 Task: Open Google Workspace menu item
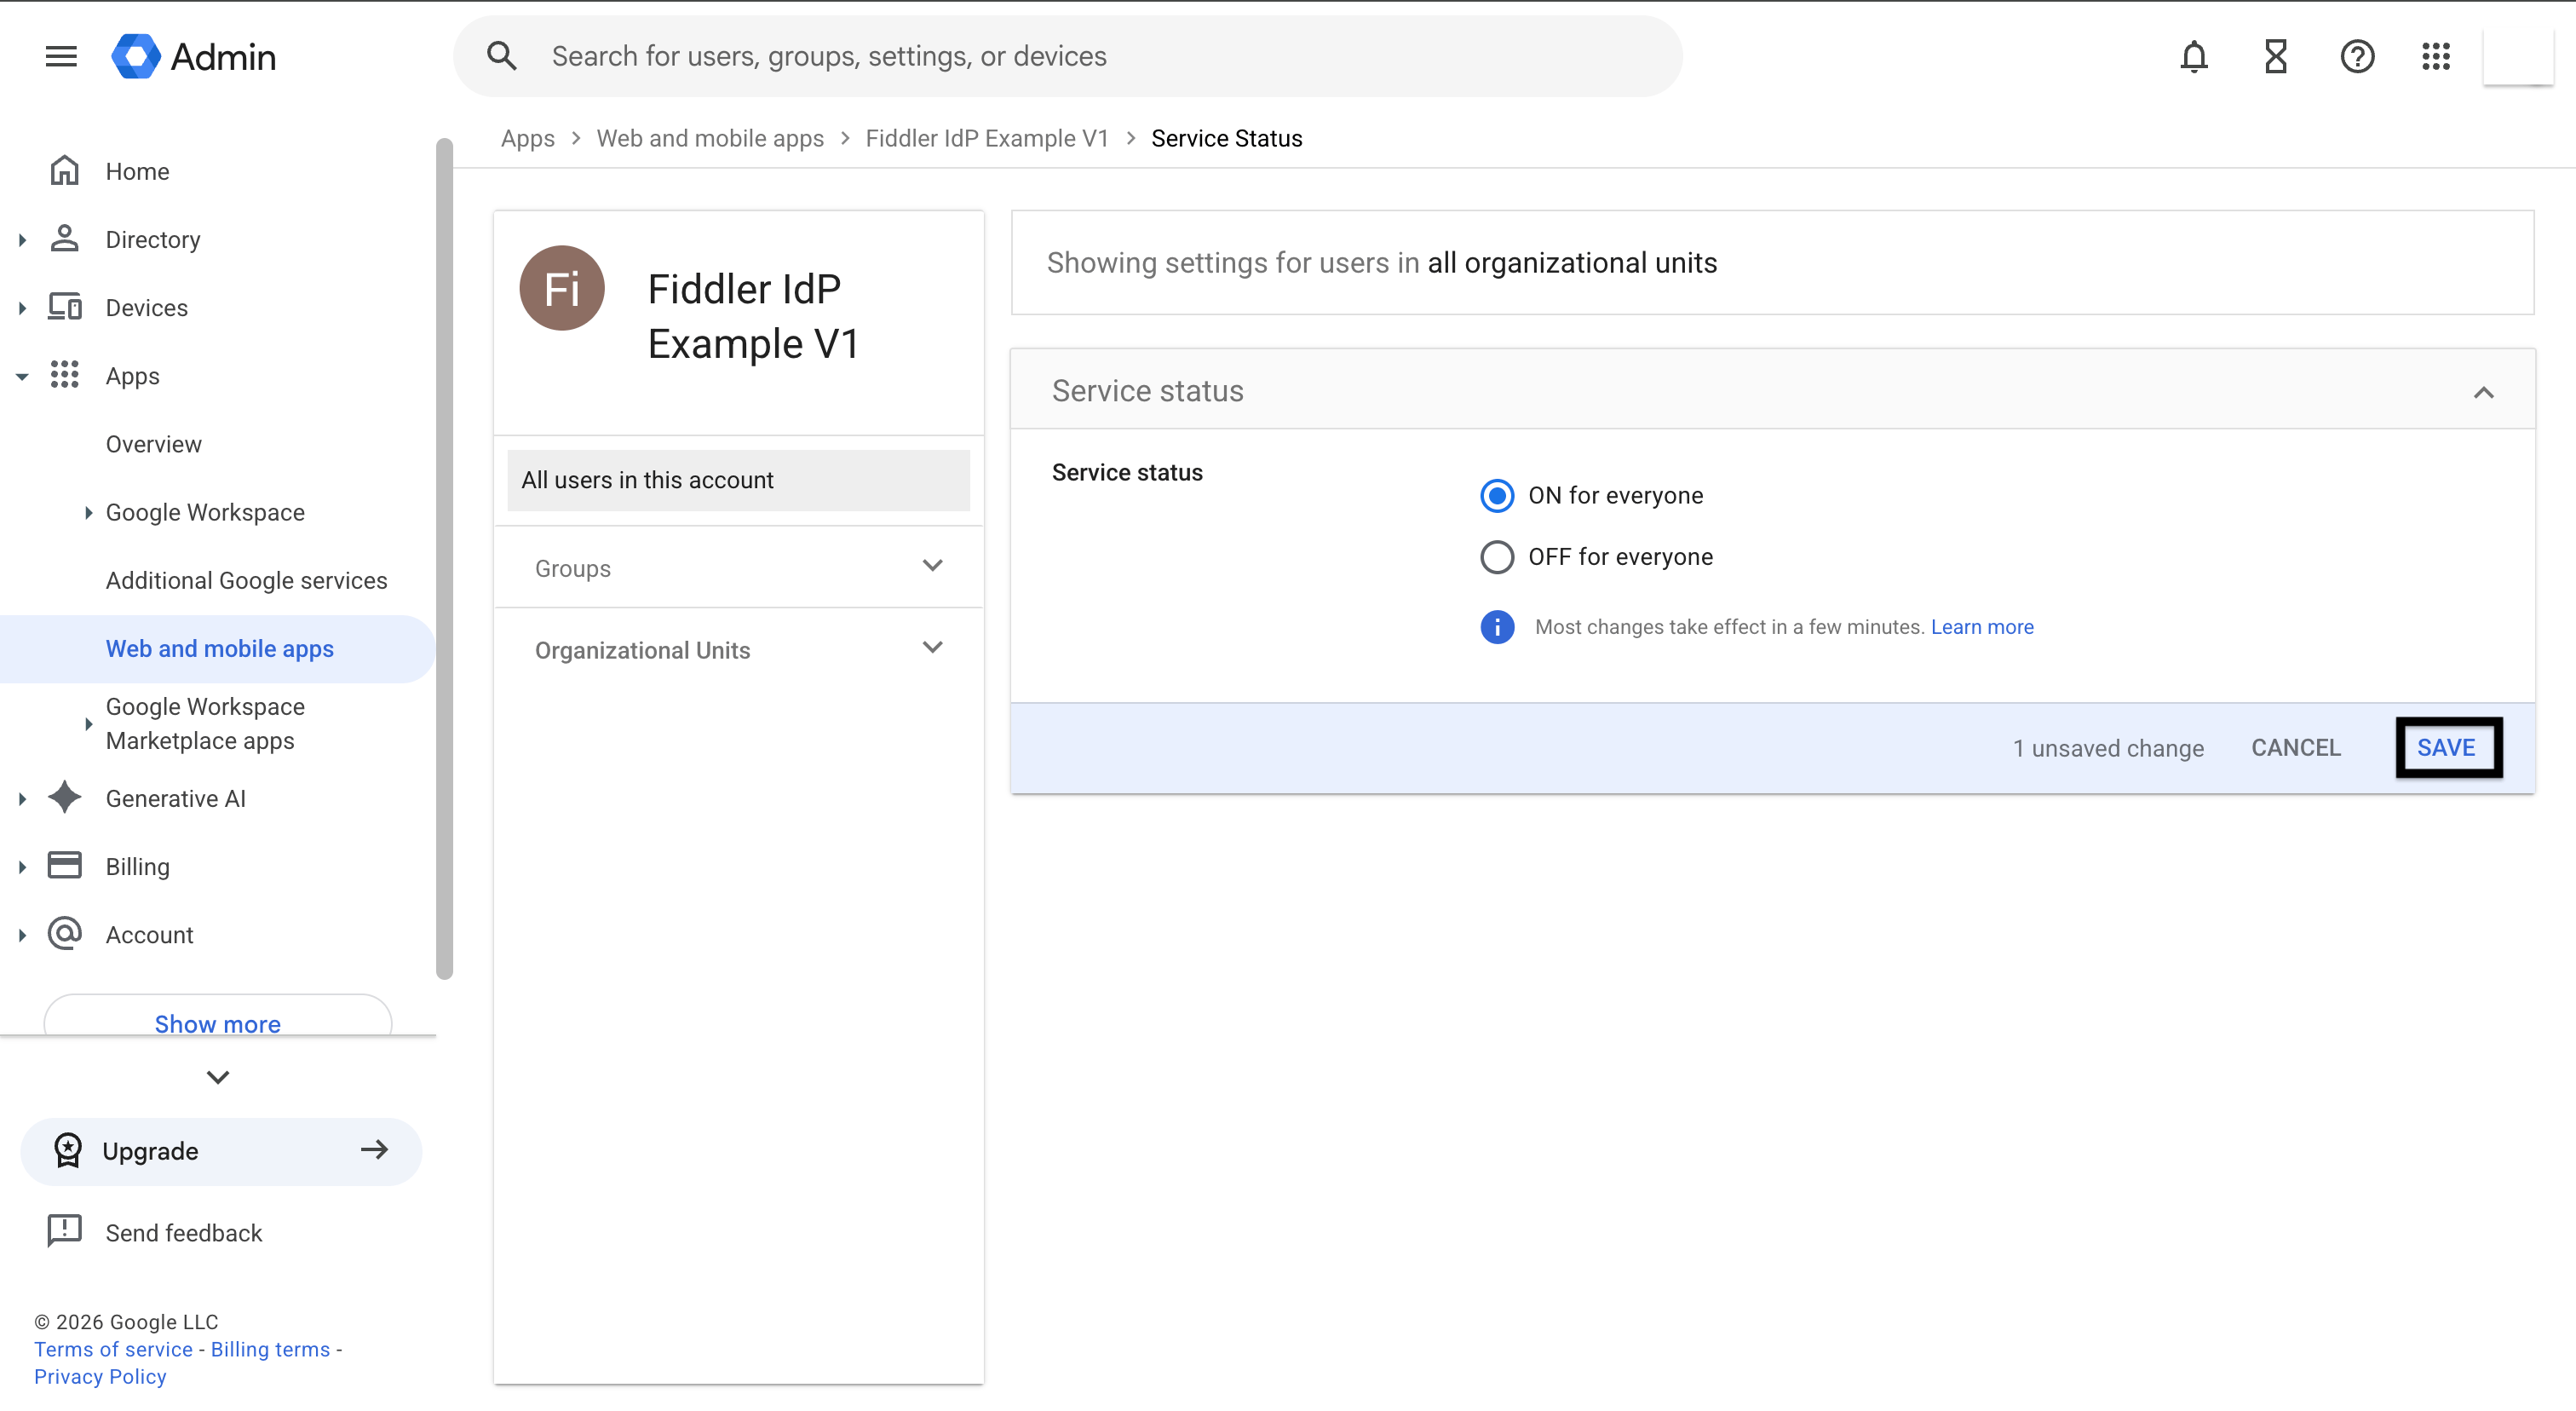tap(205, 512)
